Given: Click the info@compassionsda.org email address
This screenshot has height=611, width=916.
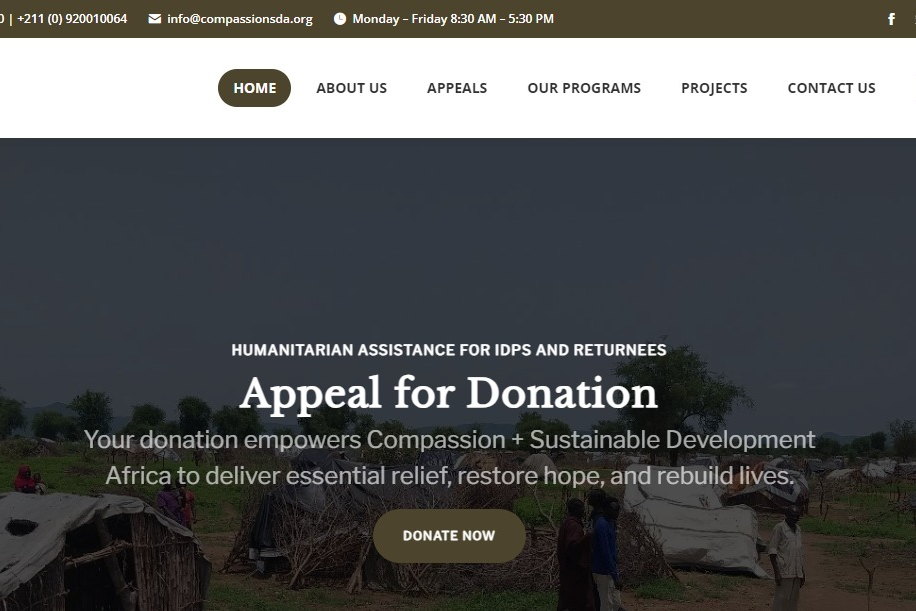Looking at the screenshot, I should click(x=240, y=19).
